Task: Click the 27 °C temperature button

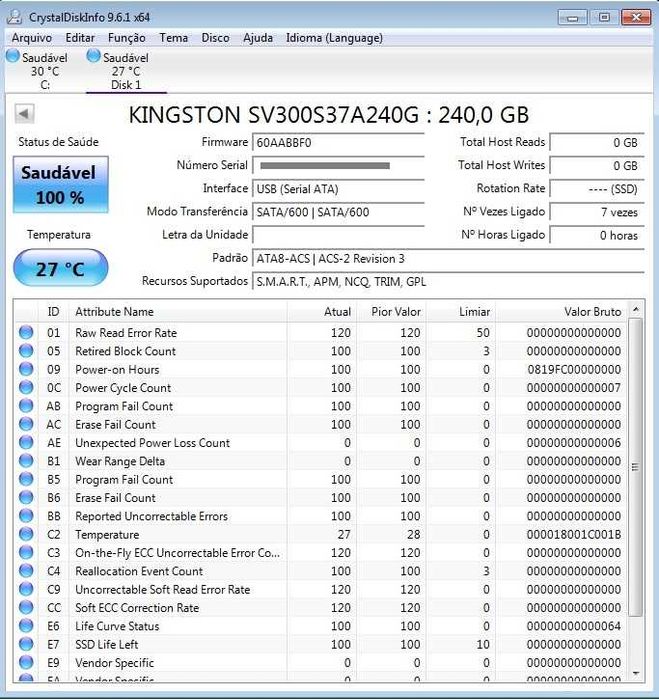Action: tap(61, 268)
